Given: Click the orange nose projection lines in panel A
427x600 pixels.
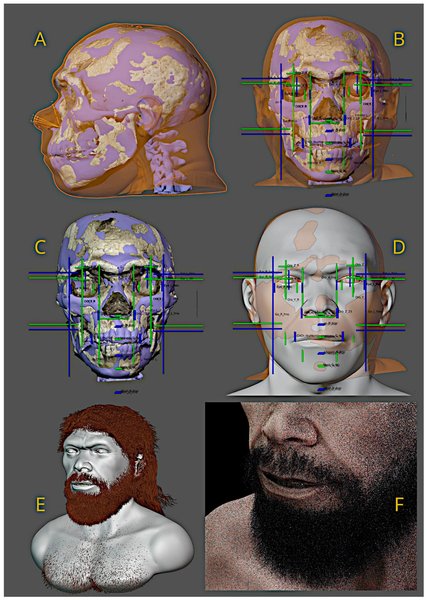Looking at the screenshot, I should click(43, 122).
